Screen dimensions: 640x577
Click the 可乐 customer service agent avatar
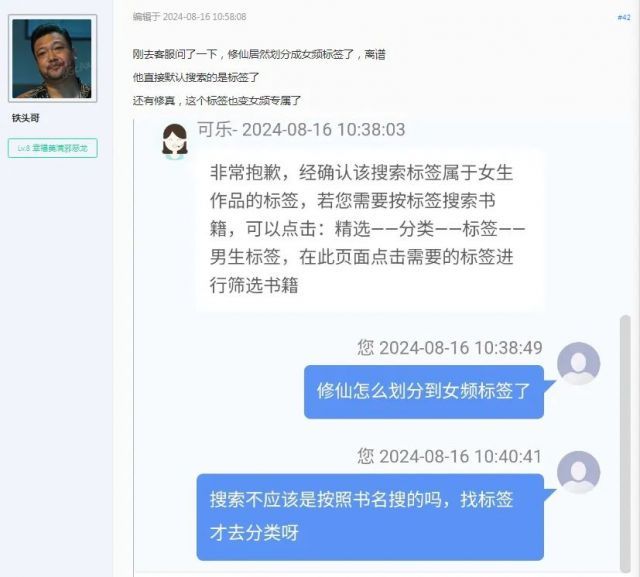click(x=175, y=141)
